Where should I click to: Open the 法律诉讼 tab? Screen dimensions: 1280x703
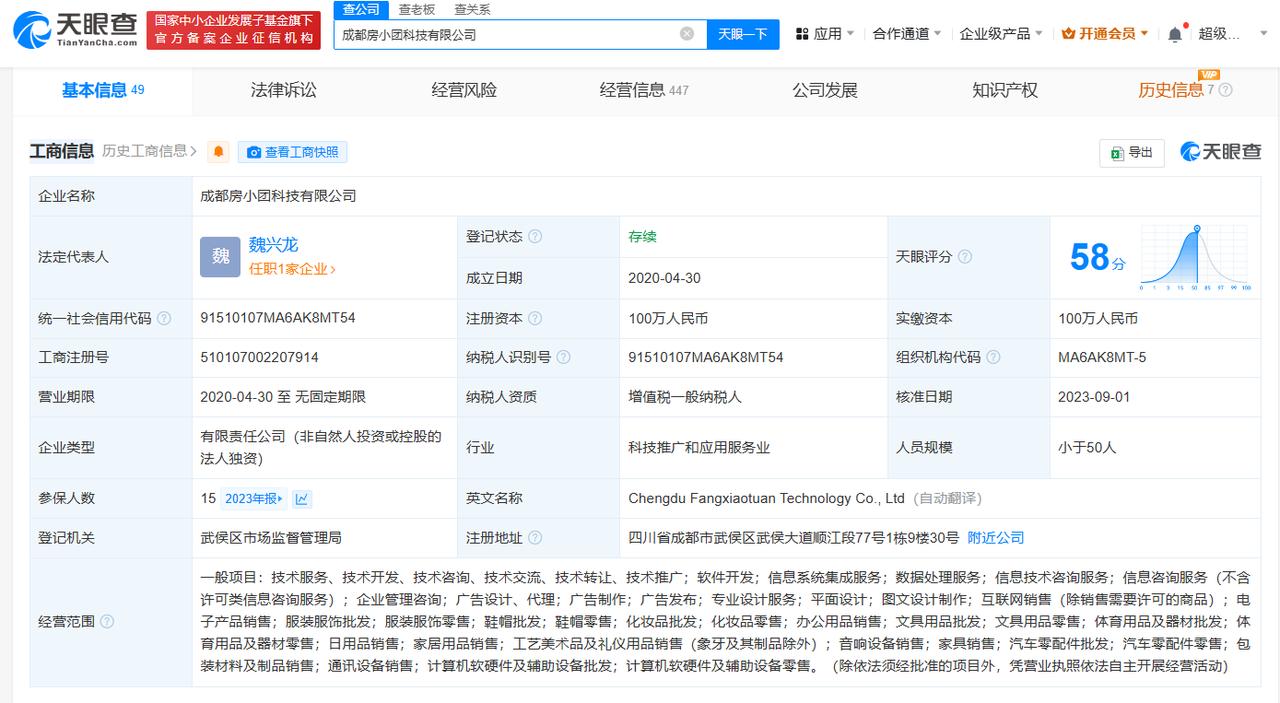(283, 90)
